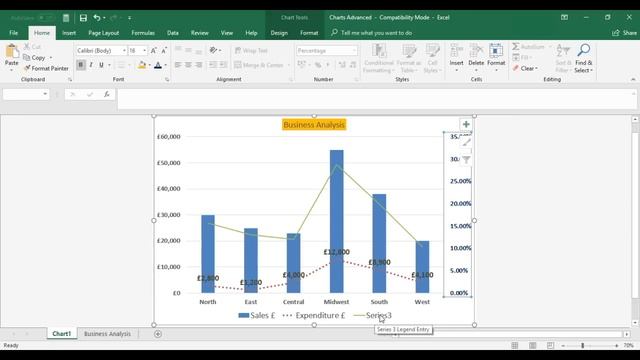Open Font Color dropdown arrow

click(165, 65)
